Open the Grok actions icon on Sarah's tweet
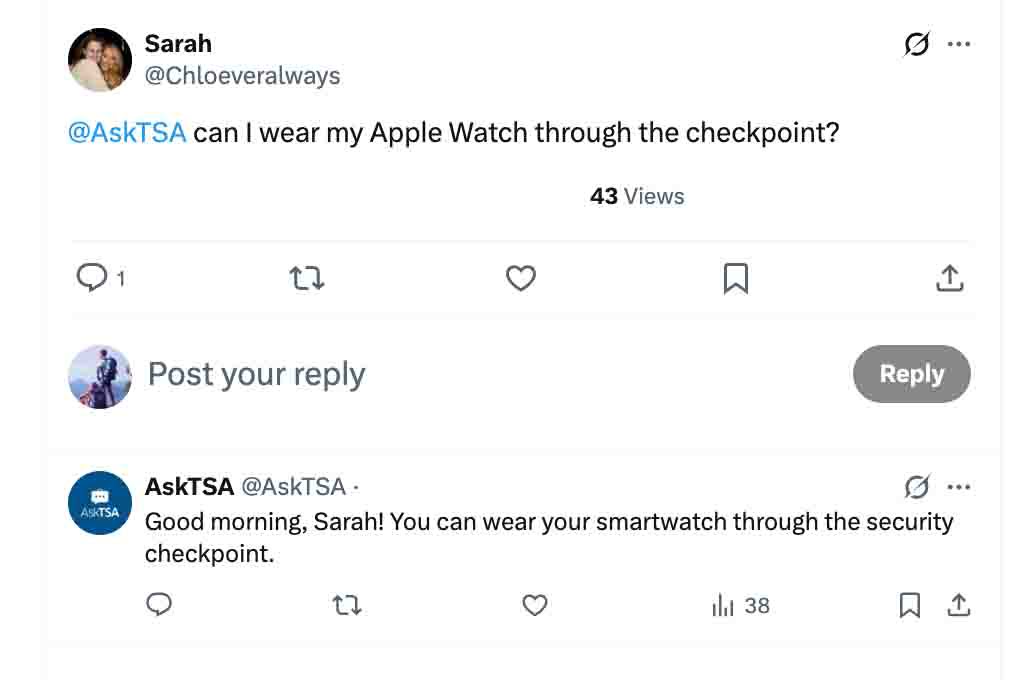The width and height of the screenshot is (1024, 680). point(916,44)
